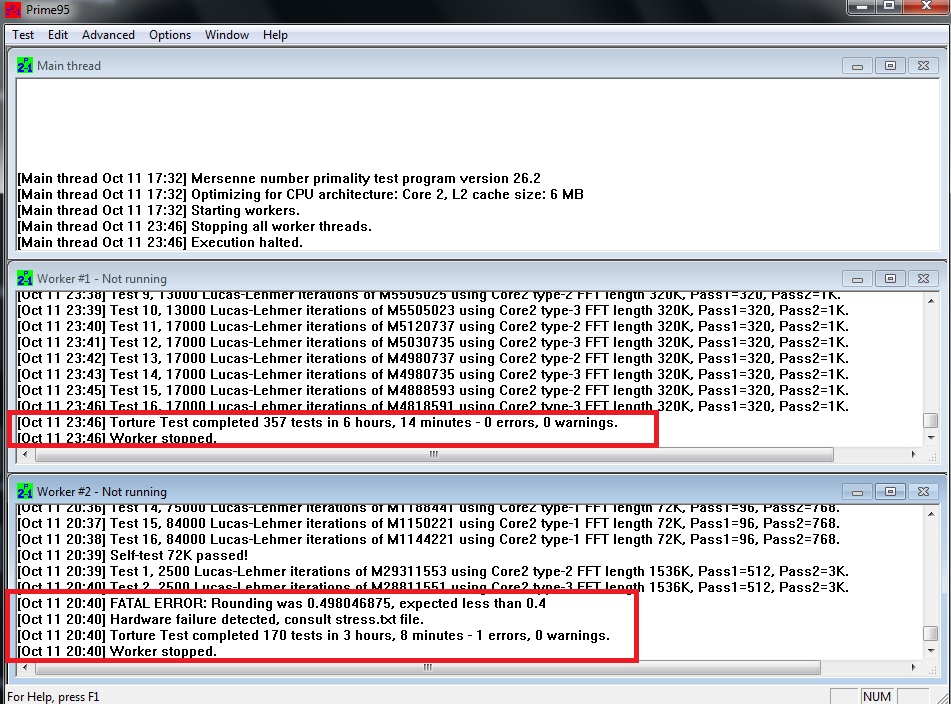Click Worker #2 Test 15 M1150221 line

[x=428, y=523]
